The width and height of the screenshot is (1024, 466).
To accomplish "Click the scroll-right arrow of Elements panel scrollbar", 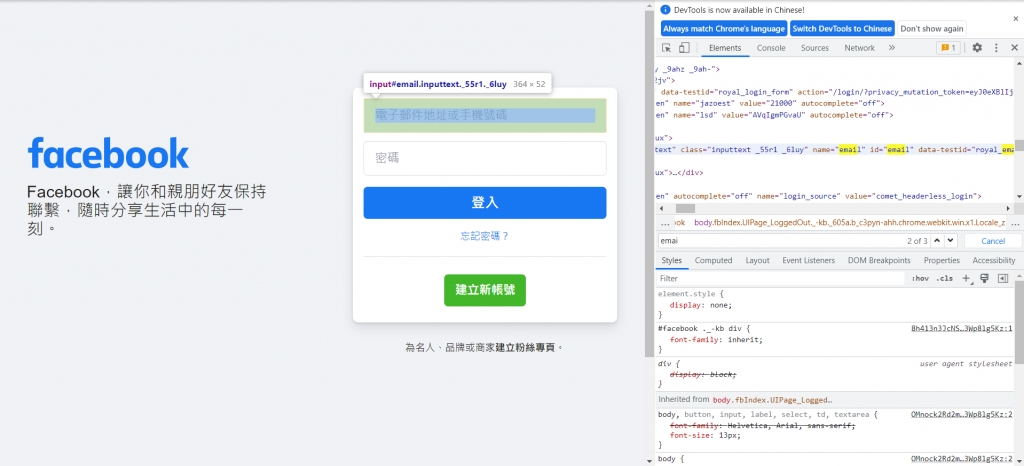I will pos(1010,208).
